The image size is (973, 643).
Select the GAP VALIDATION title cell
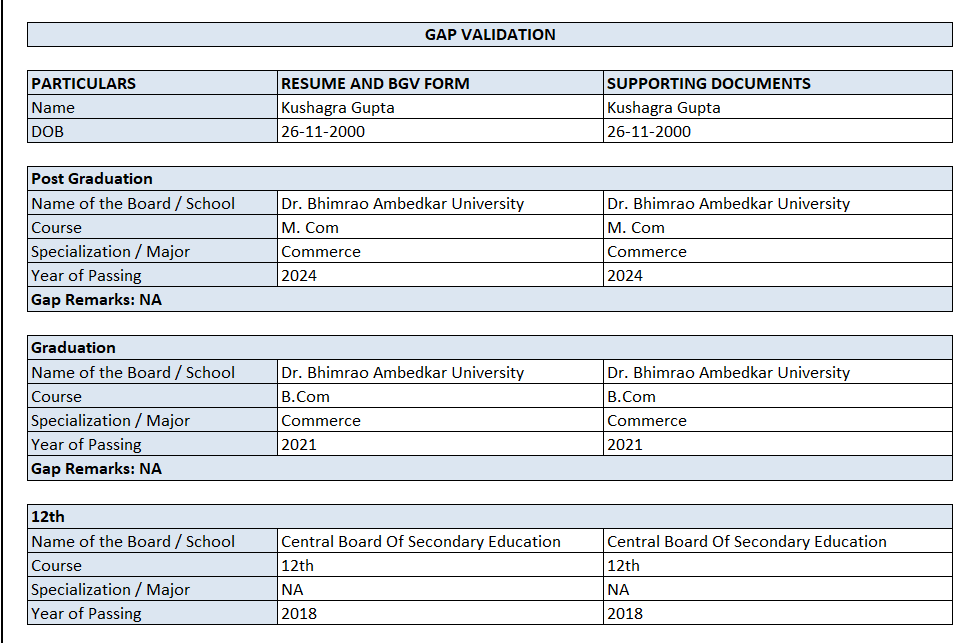click(x=490, y=35)
